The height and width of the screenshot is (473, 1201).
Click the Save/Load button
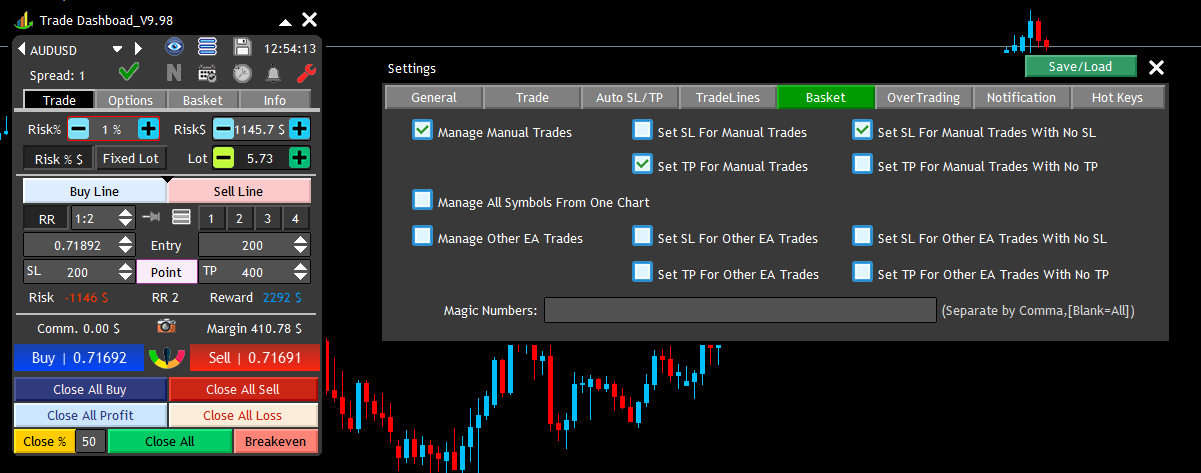coord(1081,67)
